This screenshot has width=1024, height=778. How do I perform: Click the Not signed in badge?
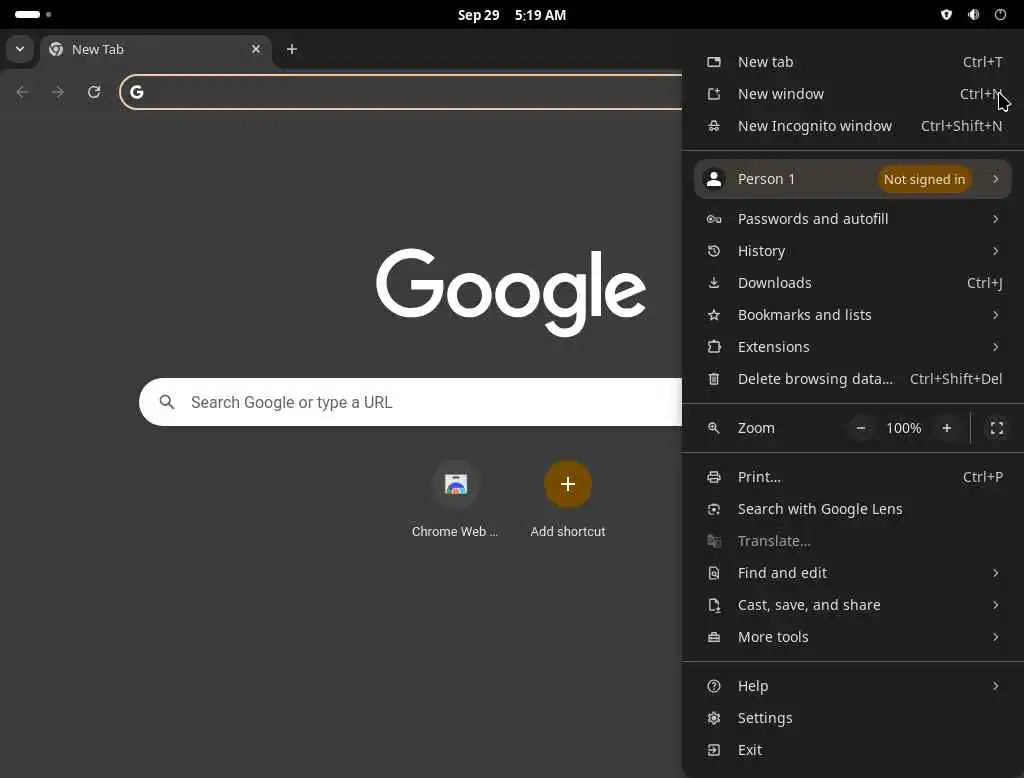(x=924, y=179)
